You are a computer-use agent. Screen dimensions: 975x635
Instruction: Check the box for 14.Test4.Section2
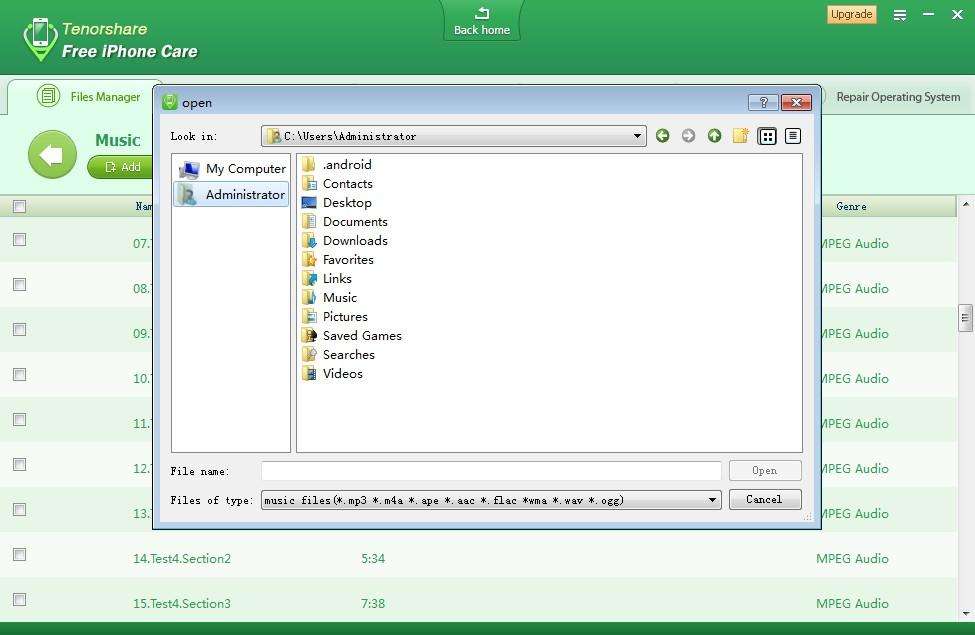[x=19, y=555]
